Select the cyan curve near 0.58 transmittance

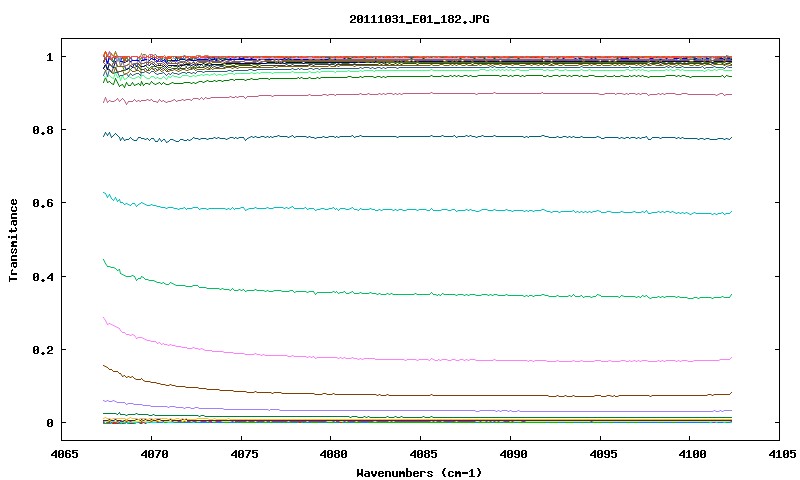click(418, 210)
